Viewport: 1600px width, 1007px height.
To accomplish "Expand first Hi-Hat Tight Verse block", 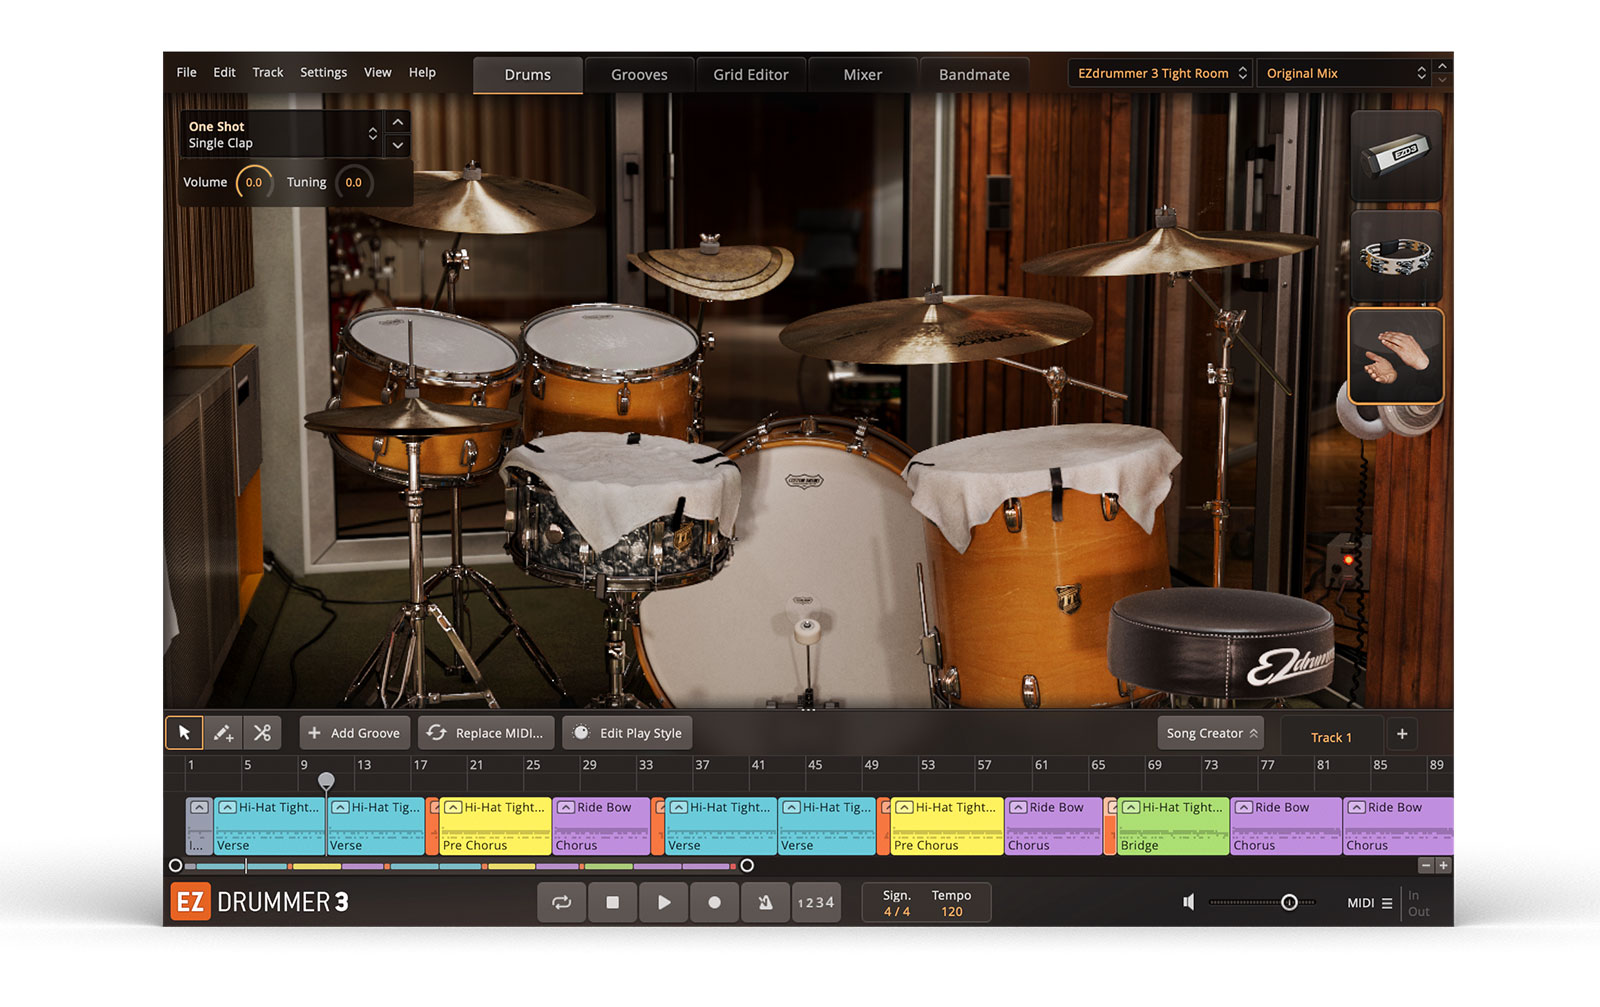I will pyautogui.click(x=227, y=807).
